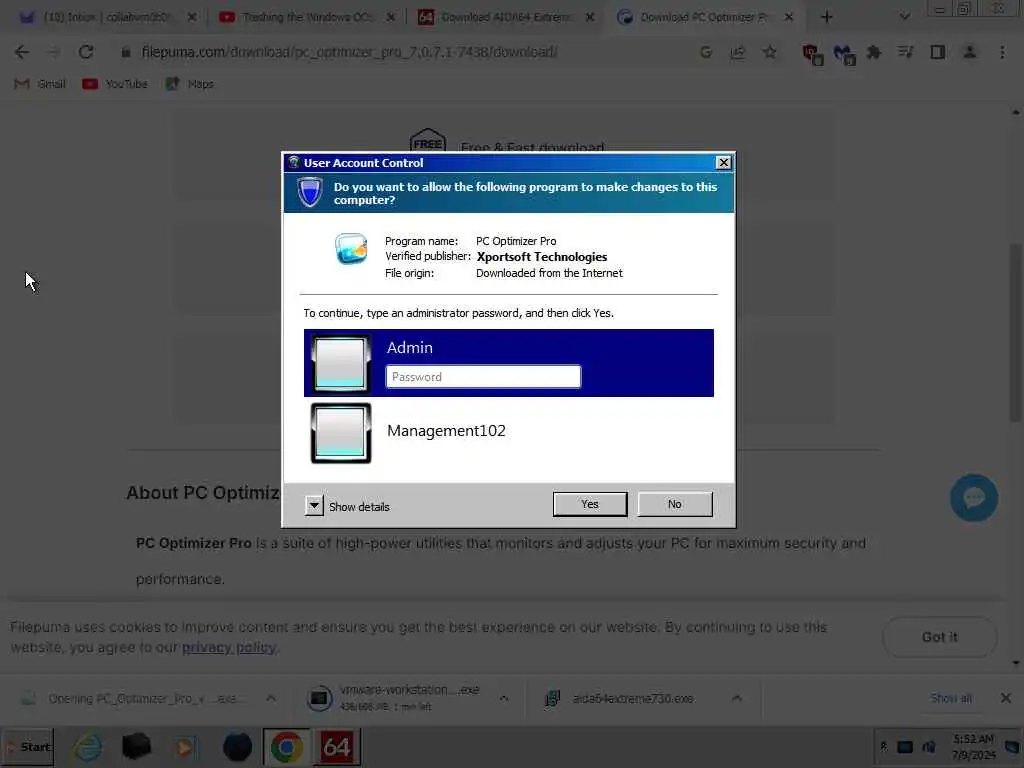1024x768 pixels.
Task: Open the YouTube bookmark
Action: (116, 84)
